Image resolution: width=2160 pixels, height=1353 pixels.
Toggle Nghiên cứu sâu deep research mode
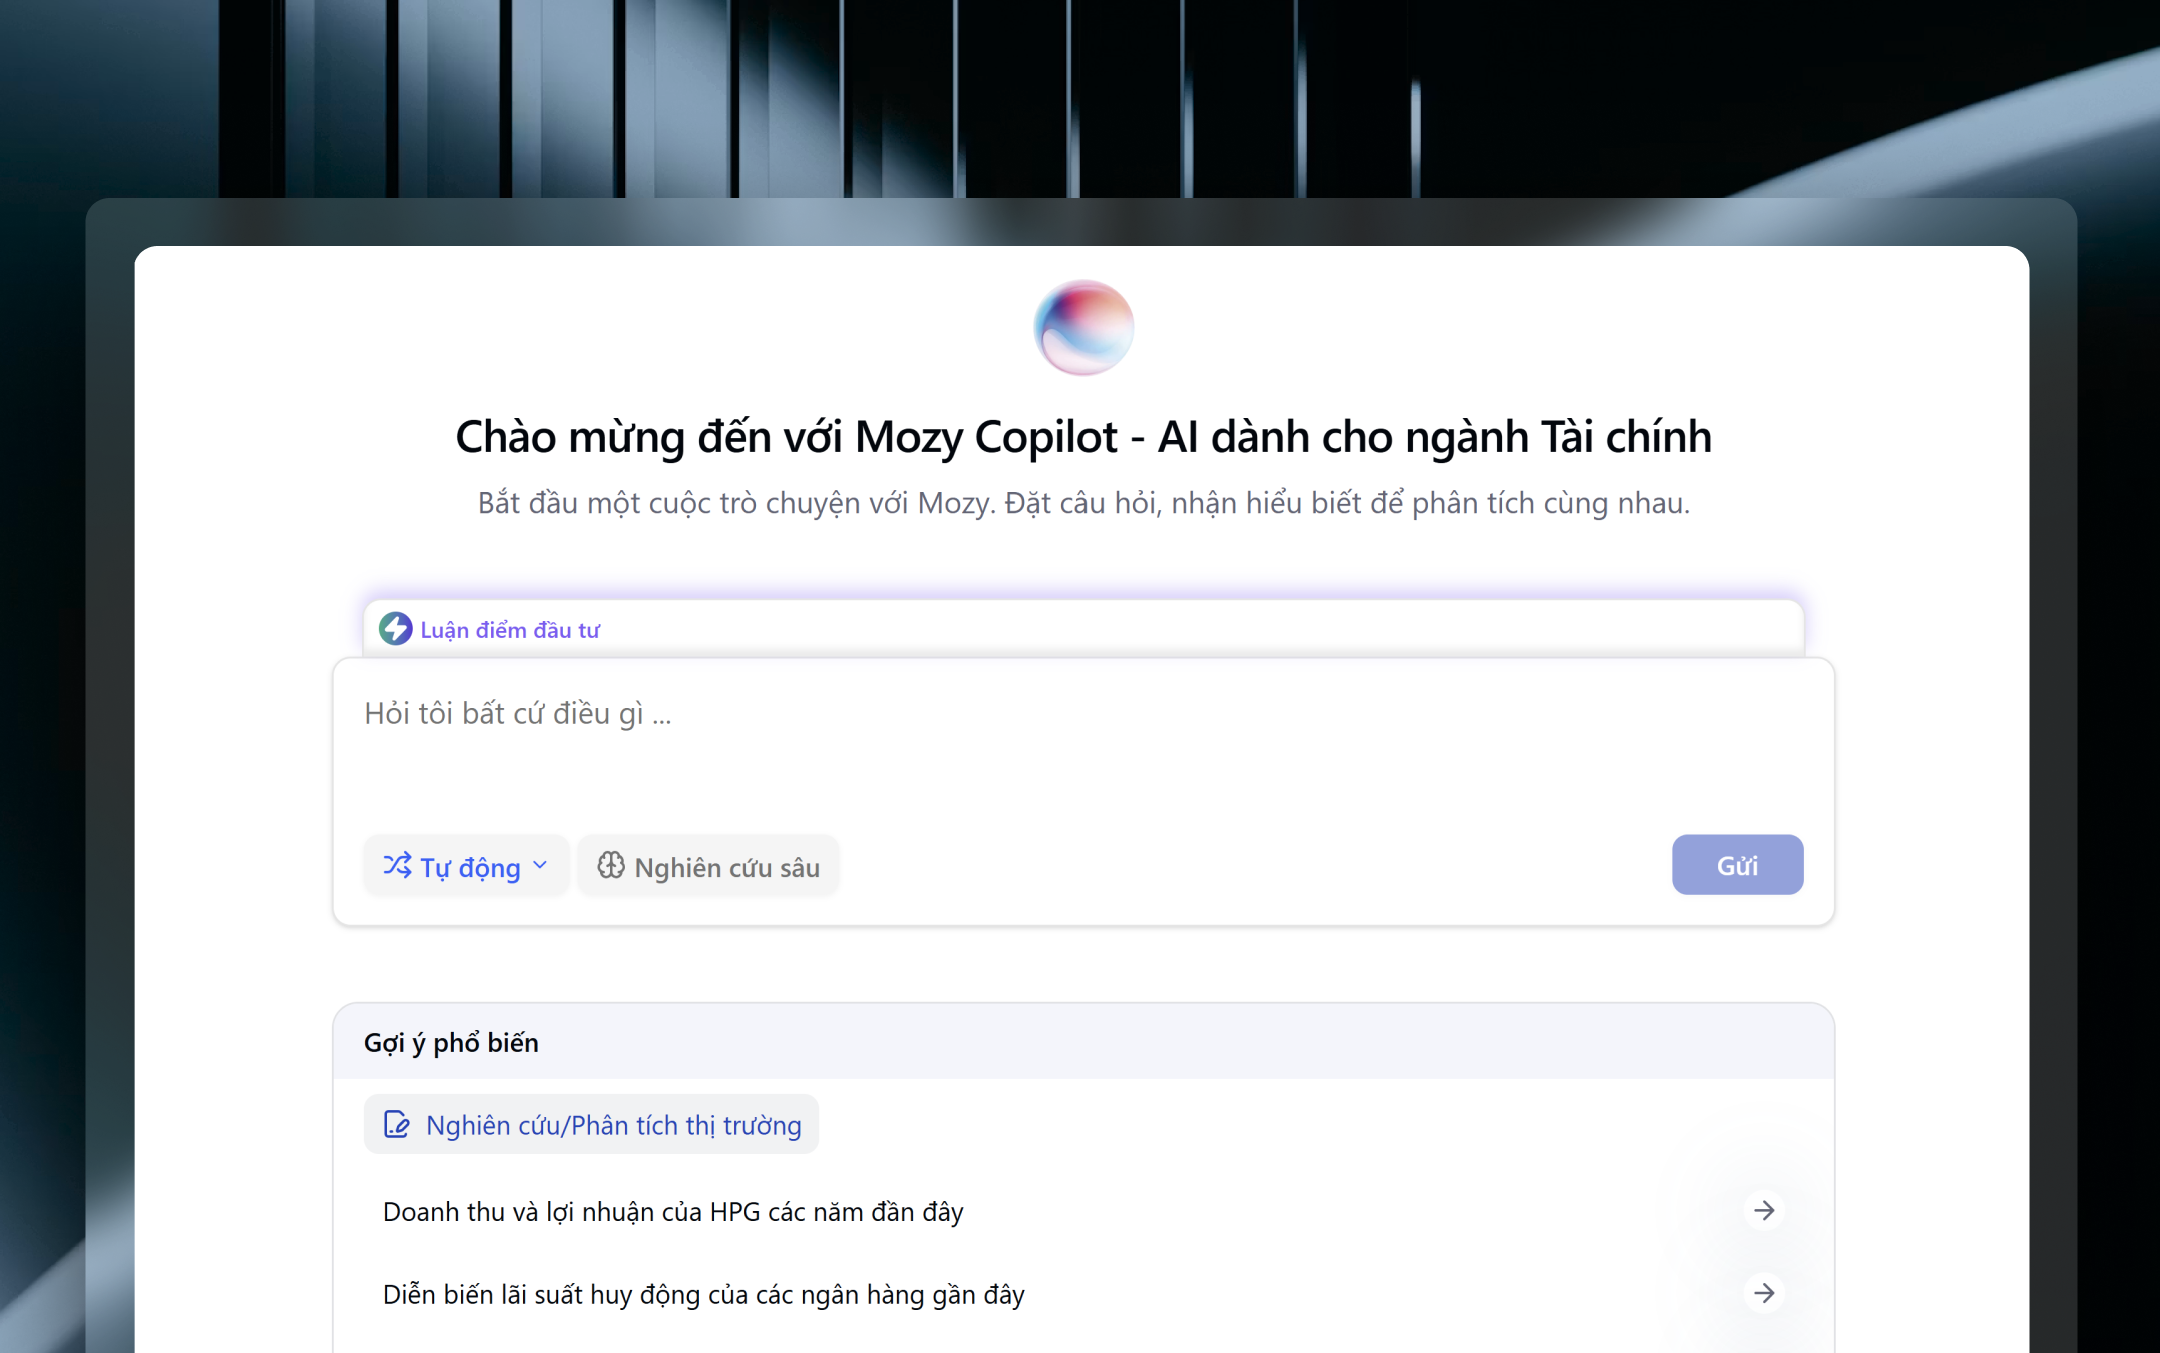(x=708, y=866)
